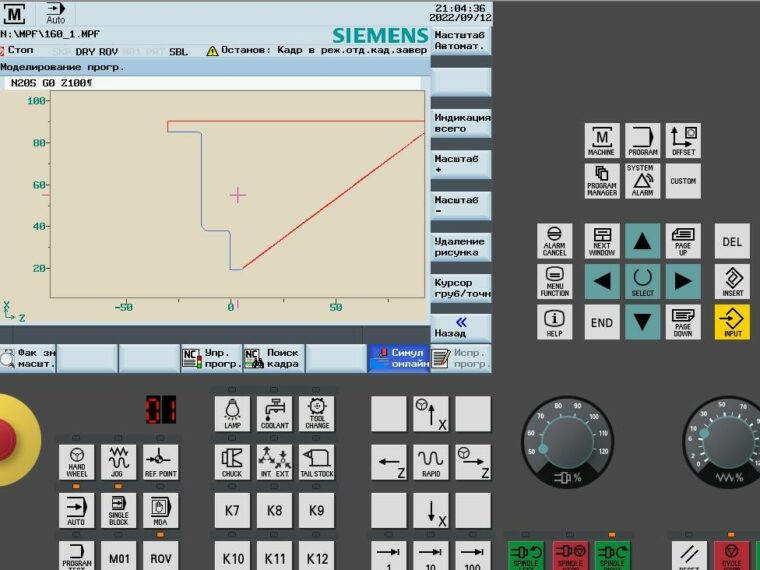This screenshot has width=760, height=570.
Task: Click the N205 G0 Z100 block line
Action: click(212, 83)
